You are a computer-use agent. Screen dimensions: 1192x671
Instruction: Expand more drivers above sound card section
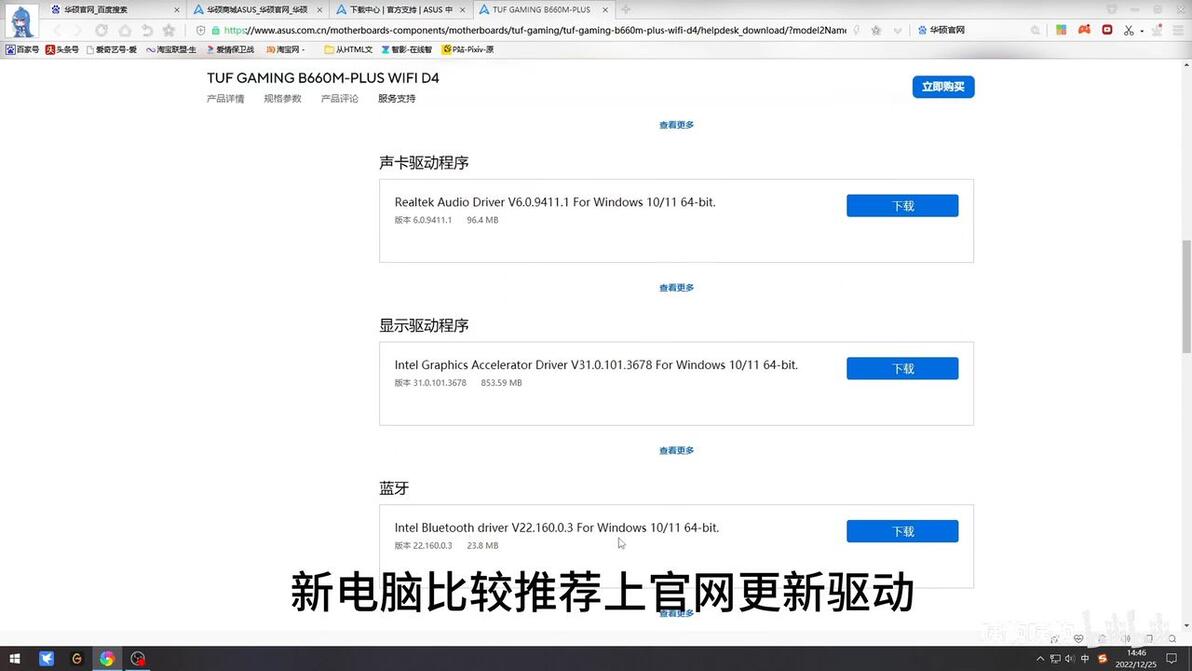676,125
